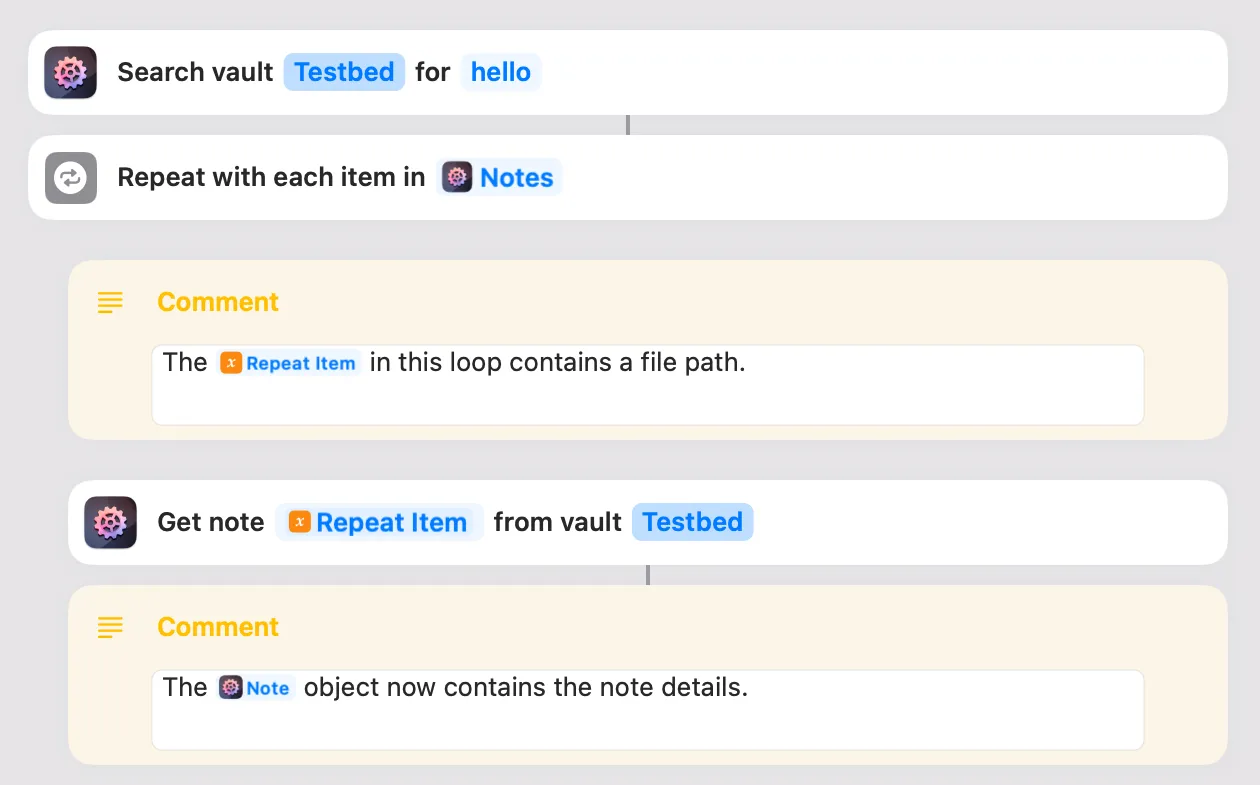Select the Testbed vault variable in Search vault
Screen dimensions: 1260x785
click(x=344, y=71)
